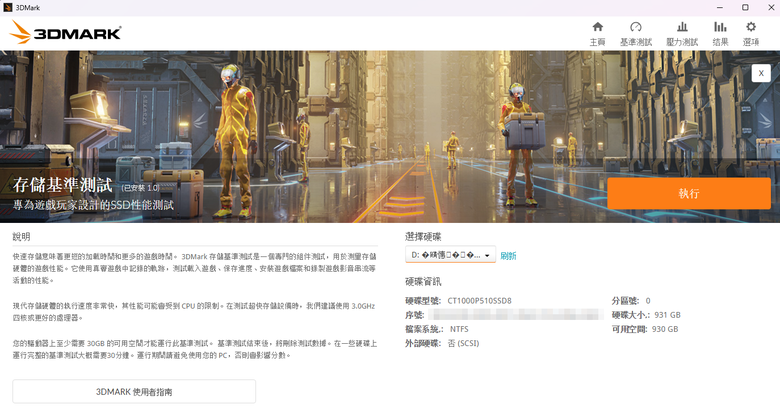The height and width of the screenshot is (409, 780).
Task: Click the 931 GB drive size value
Action: click(667, 315)
